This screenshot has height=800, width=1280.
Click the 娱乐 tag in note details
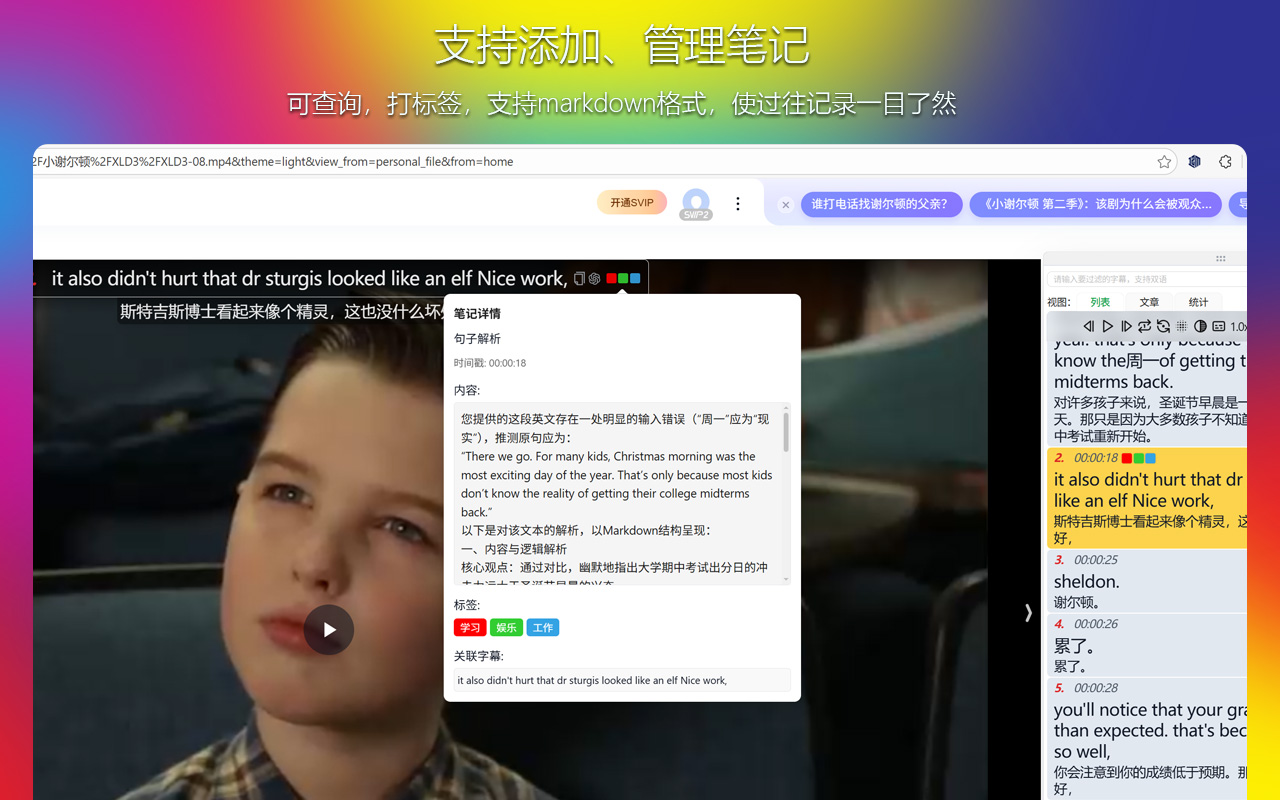pos(506,628)
